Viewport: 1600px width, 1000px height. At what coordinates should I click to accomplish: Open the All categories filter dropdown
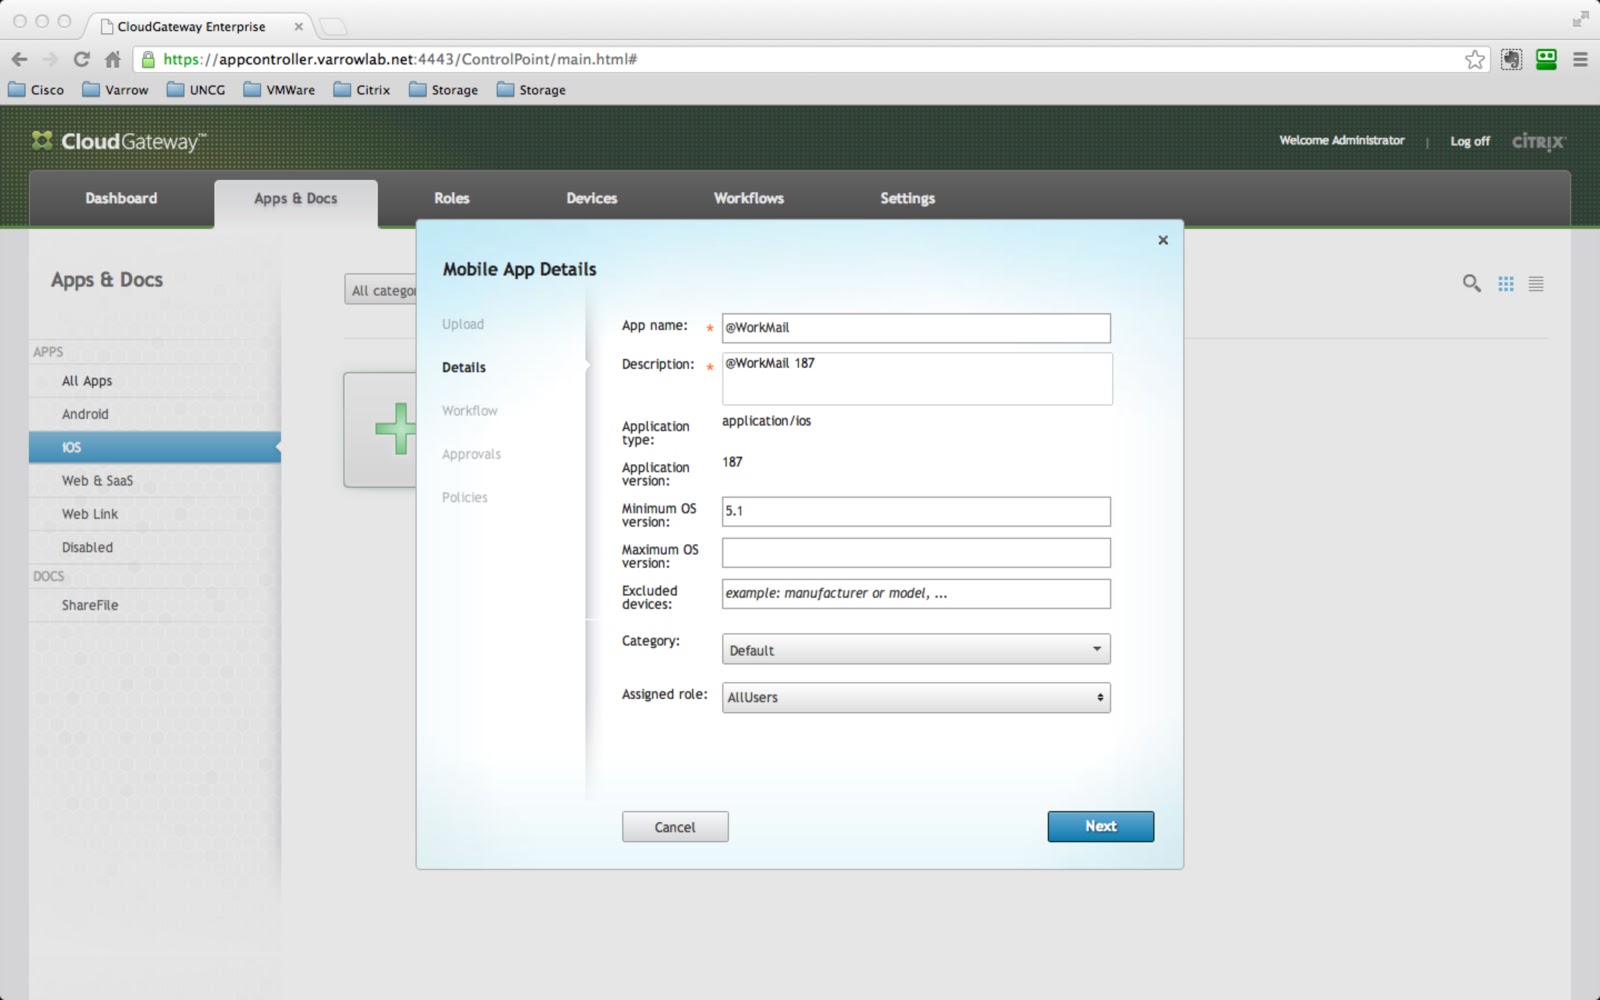click(x=381, y=290)
